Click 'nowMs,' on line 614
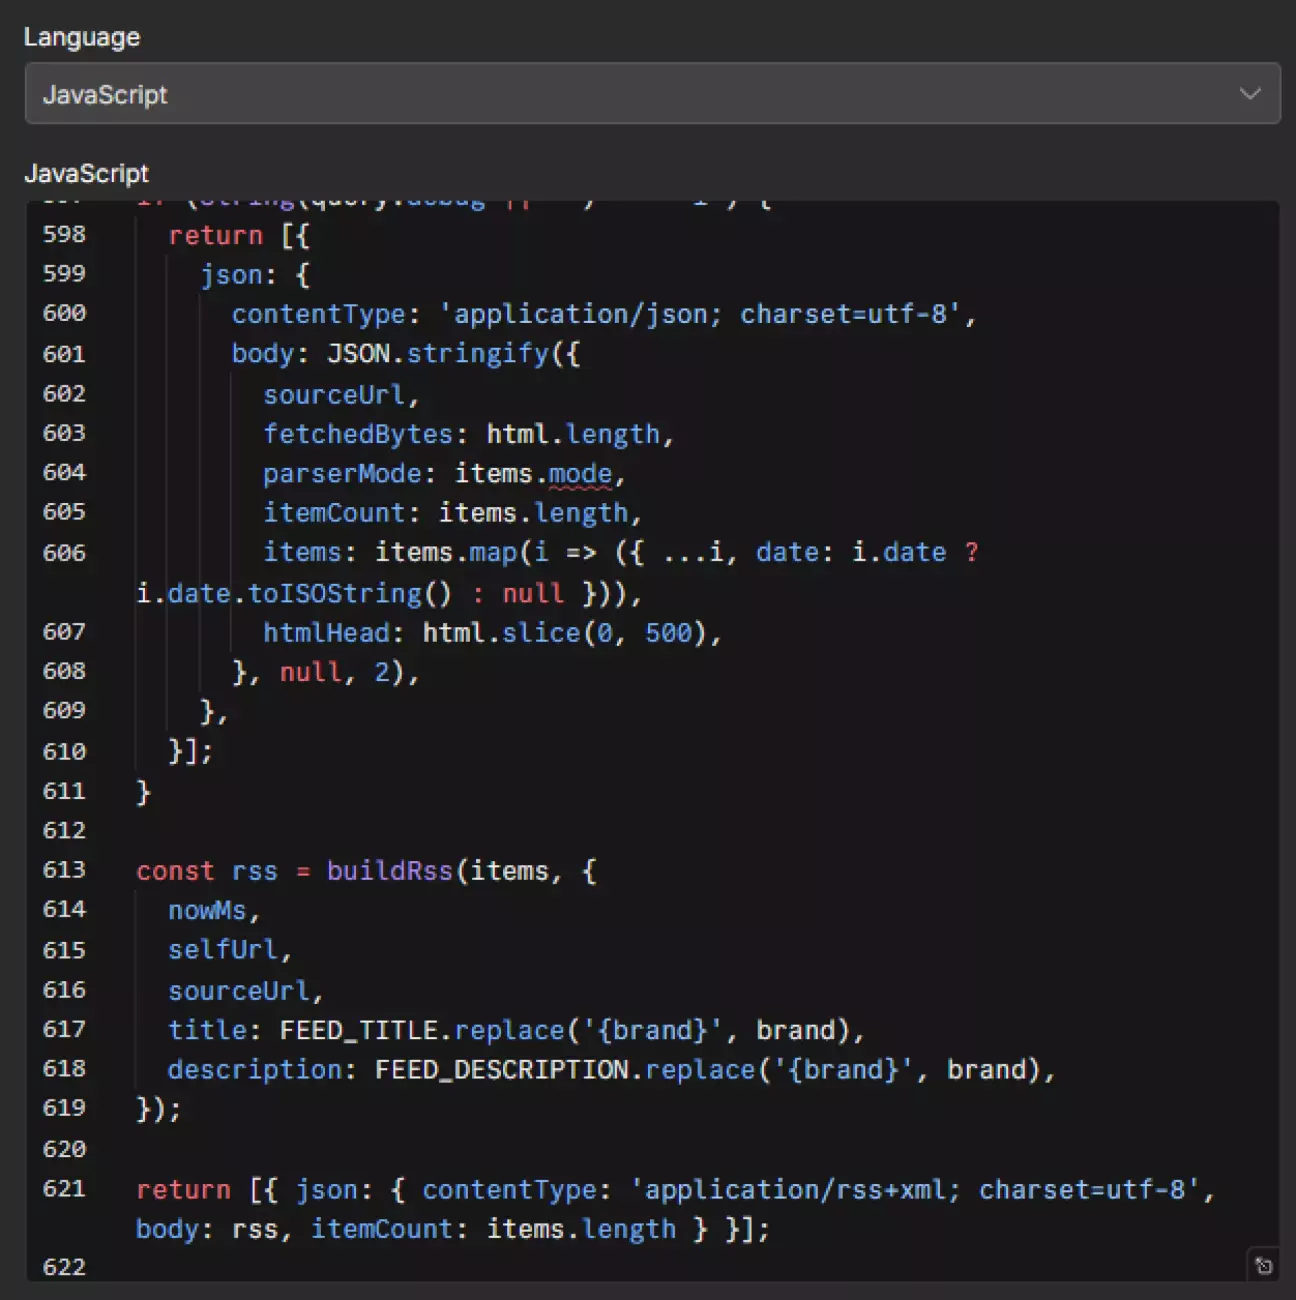Image resolution: width=1296 pixels, height=1300 pixels. coord(214,911)
